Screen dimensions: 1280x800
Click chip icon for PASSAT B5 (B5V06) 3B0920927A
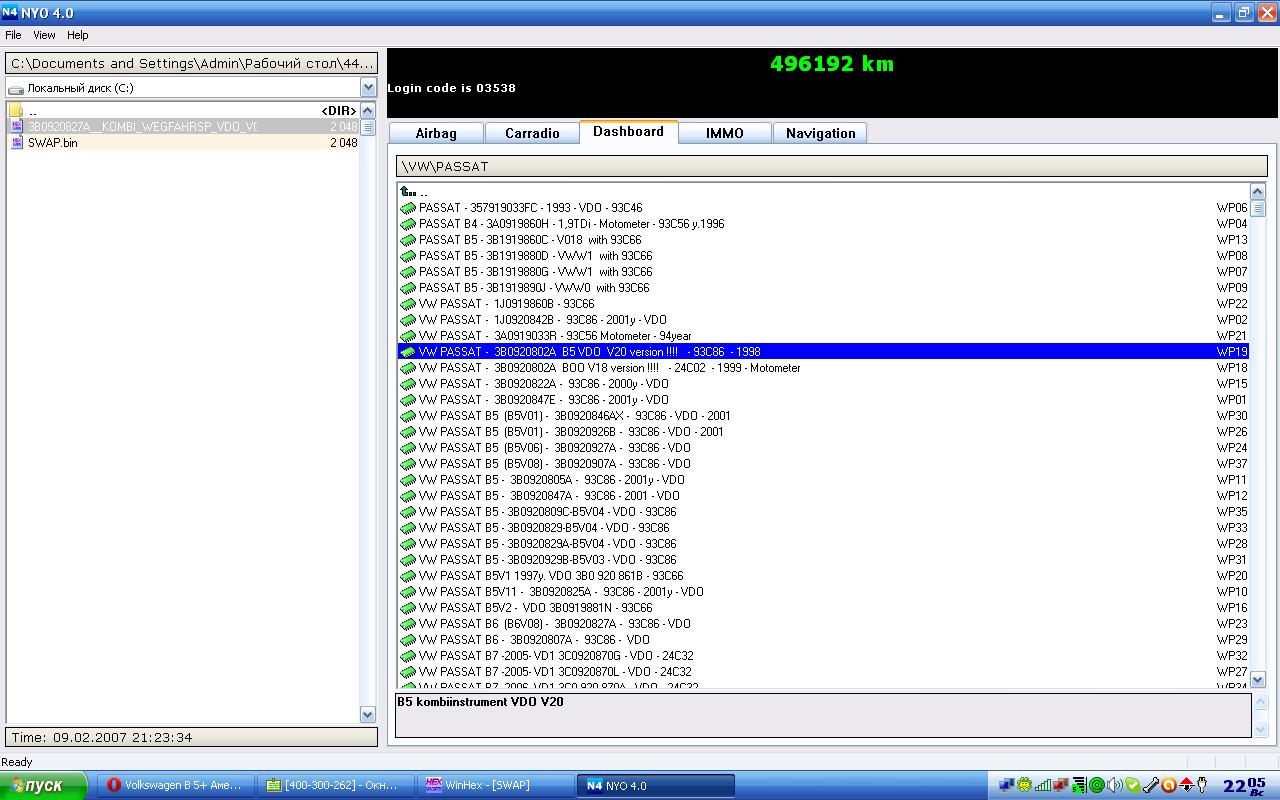click(x=408, y=448)
